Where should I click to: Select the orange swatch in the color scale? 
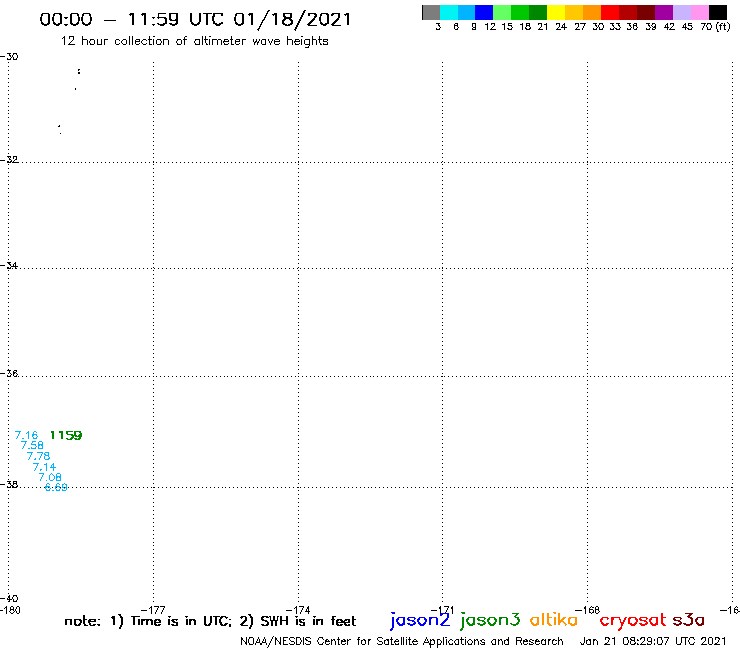592,12
